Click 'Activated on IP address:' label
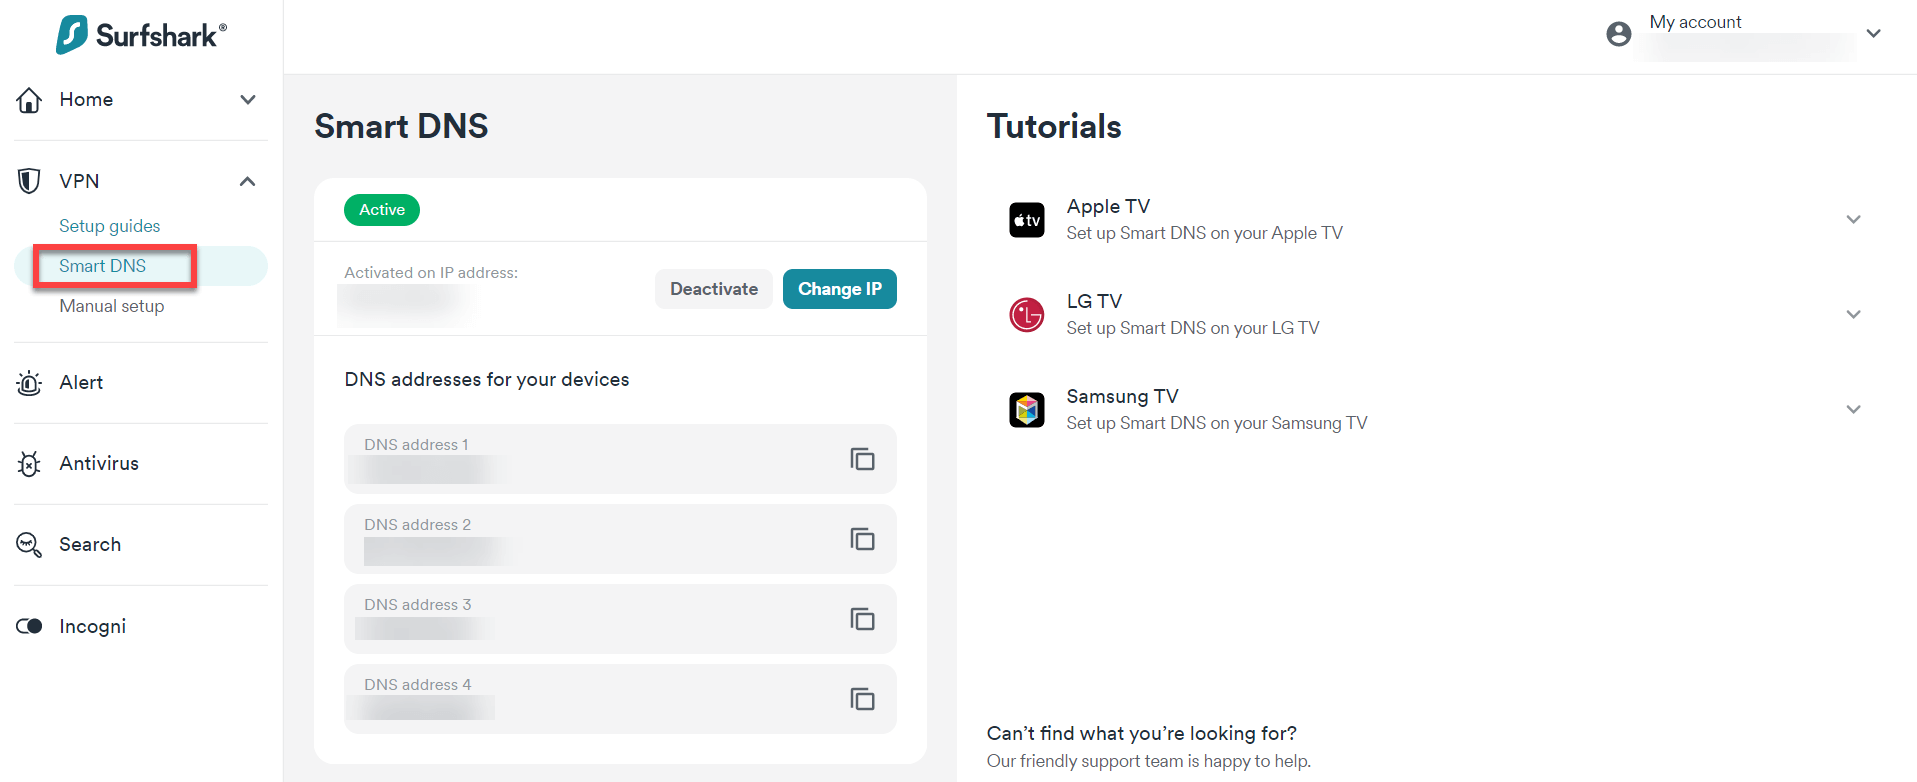 (x=431, y=273)
